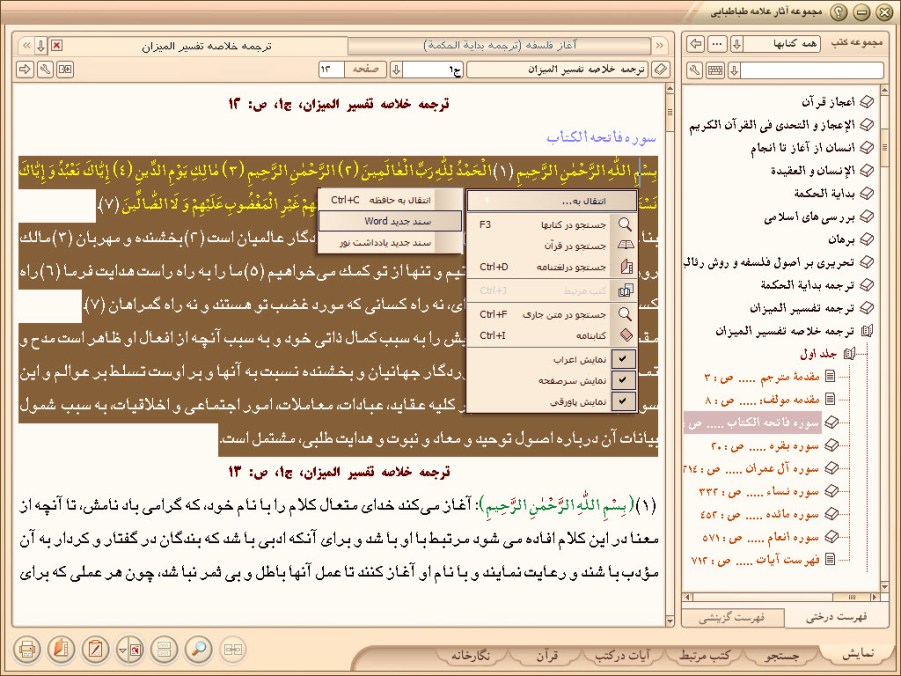Click the split-view icon in document toolbar

click(66, 70)
